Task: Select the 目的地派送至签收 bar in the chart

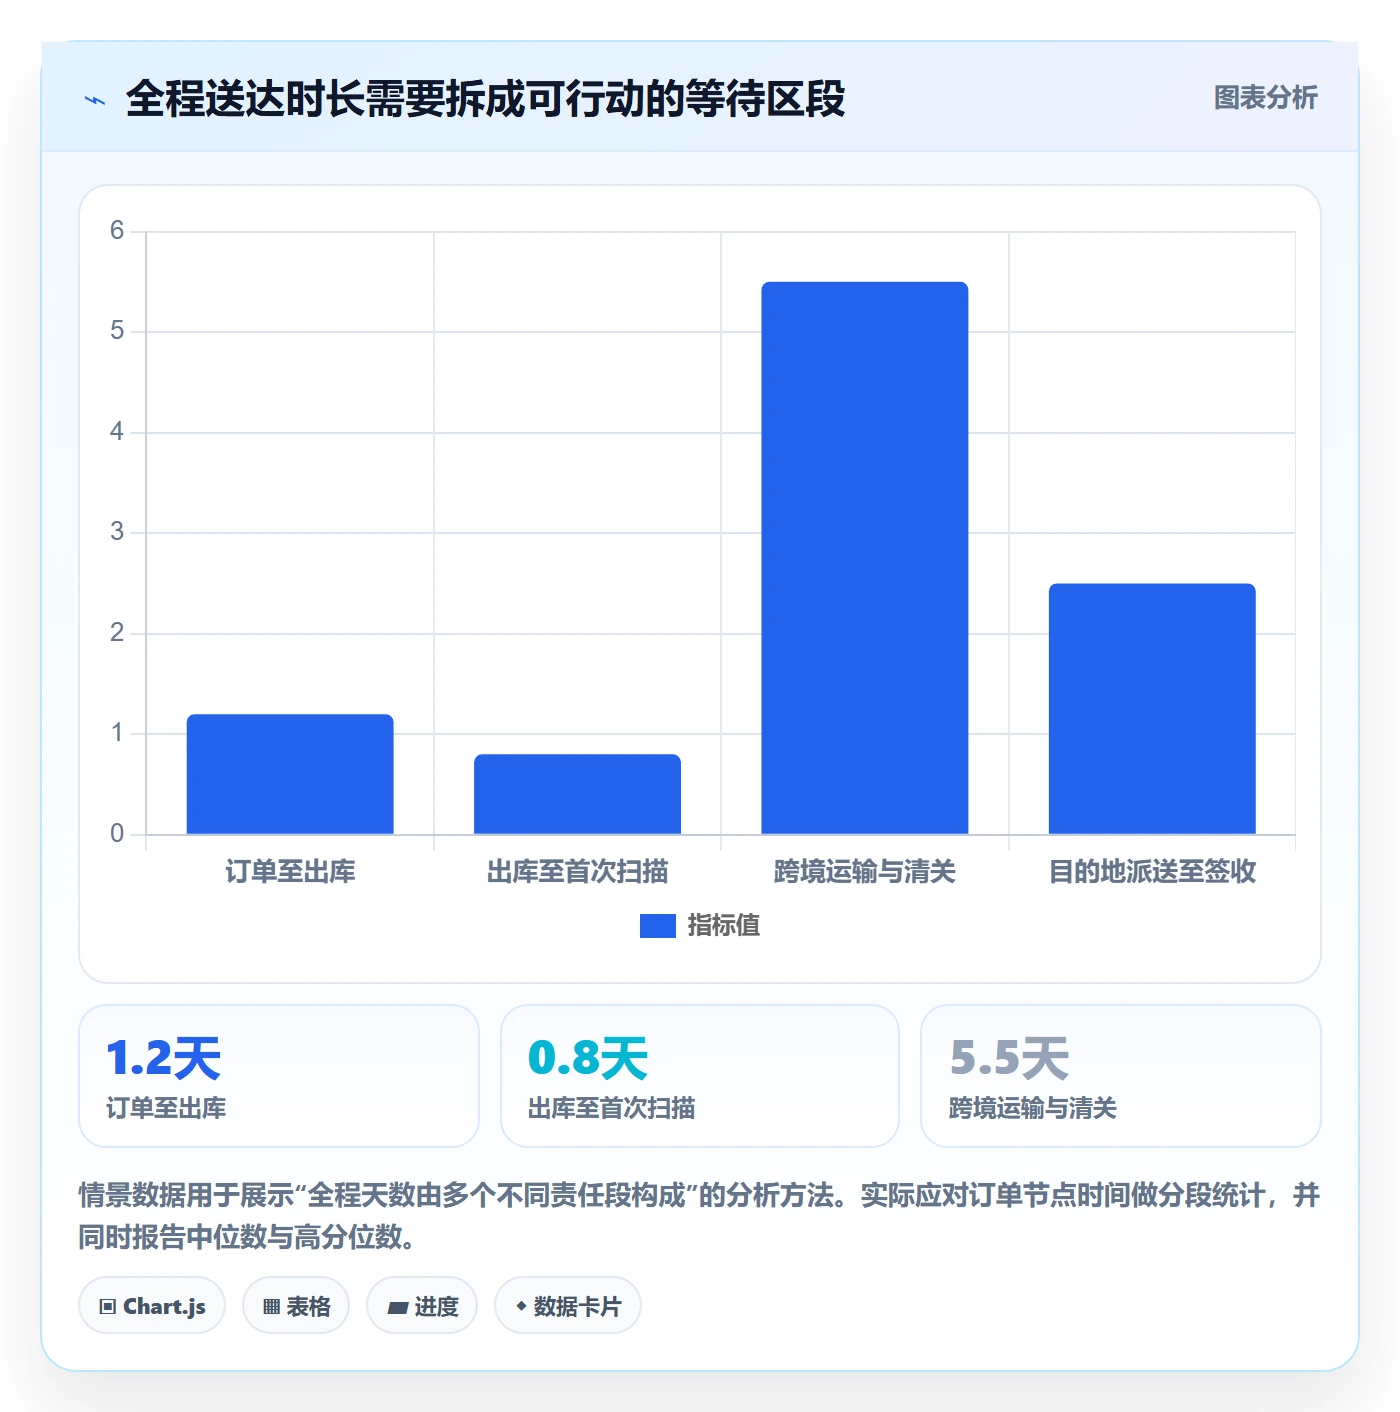Action: click(1152, 709)
